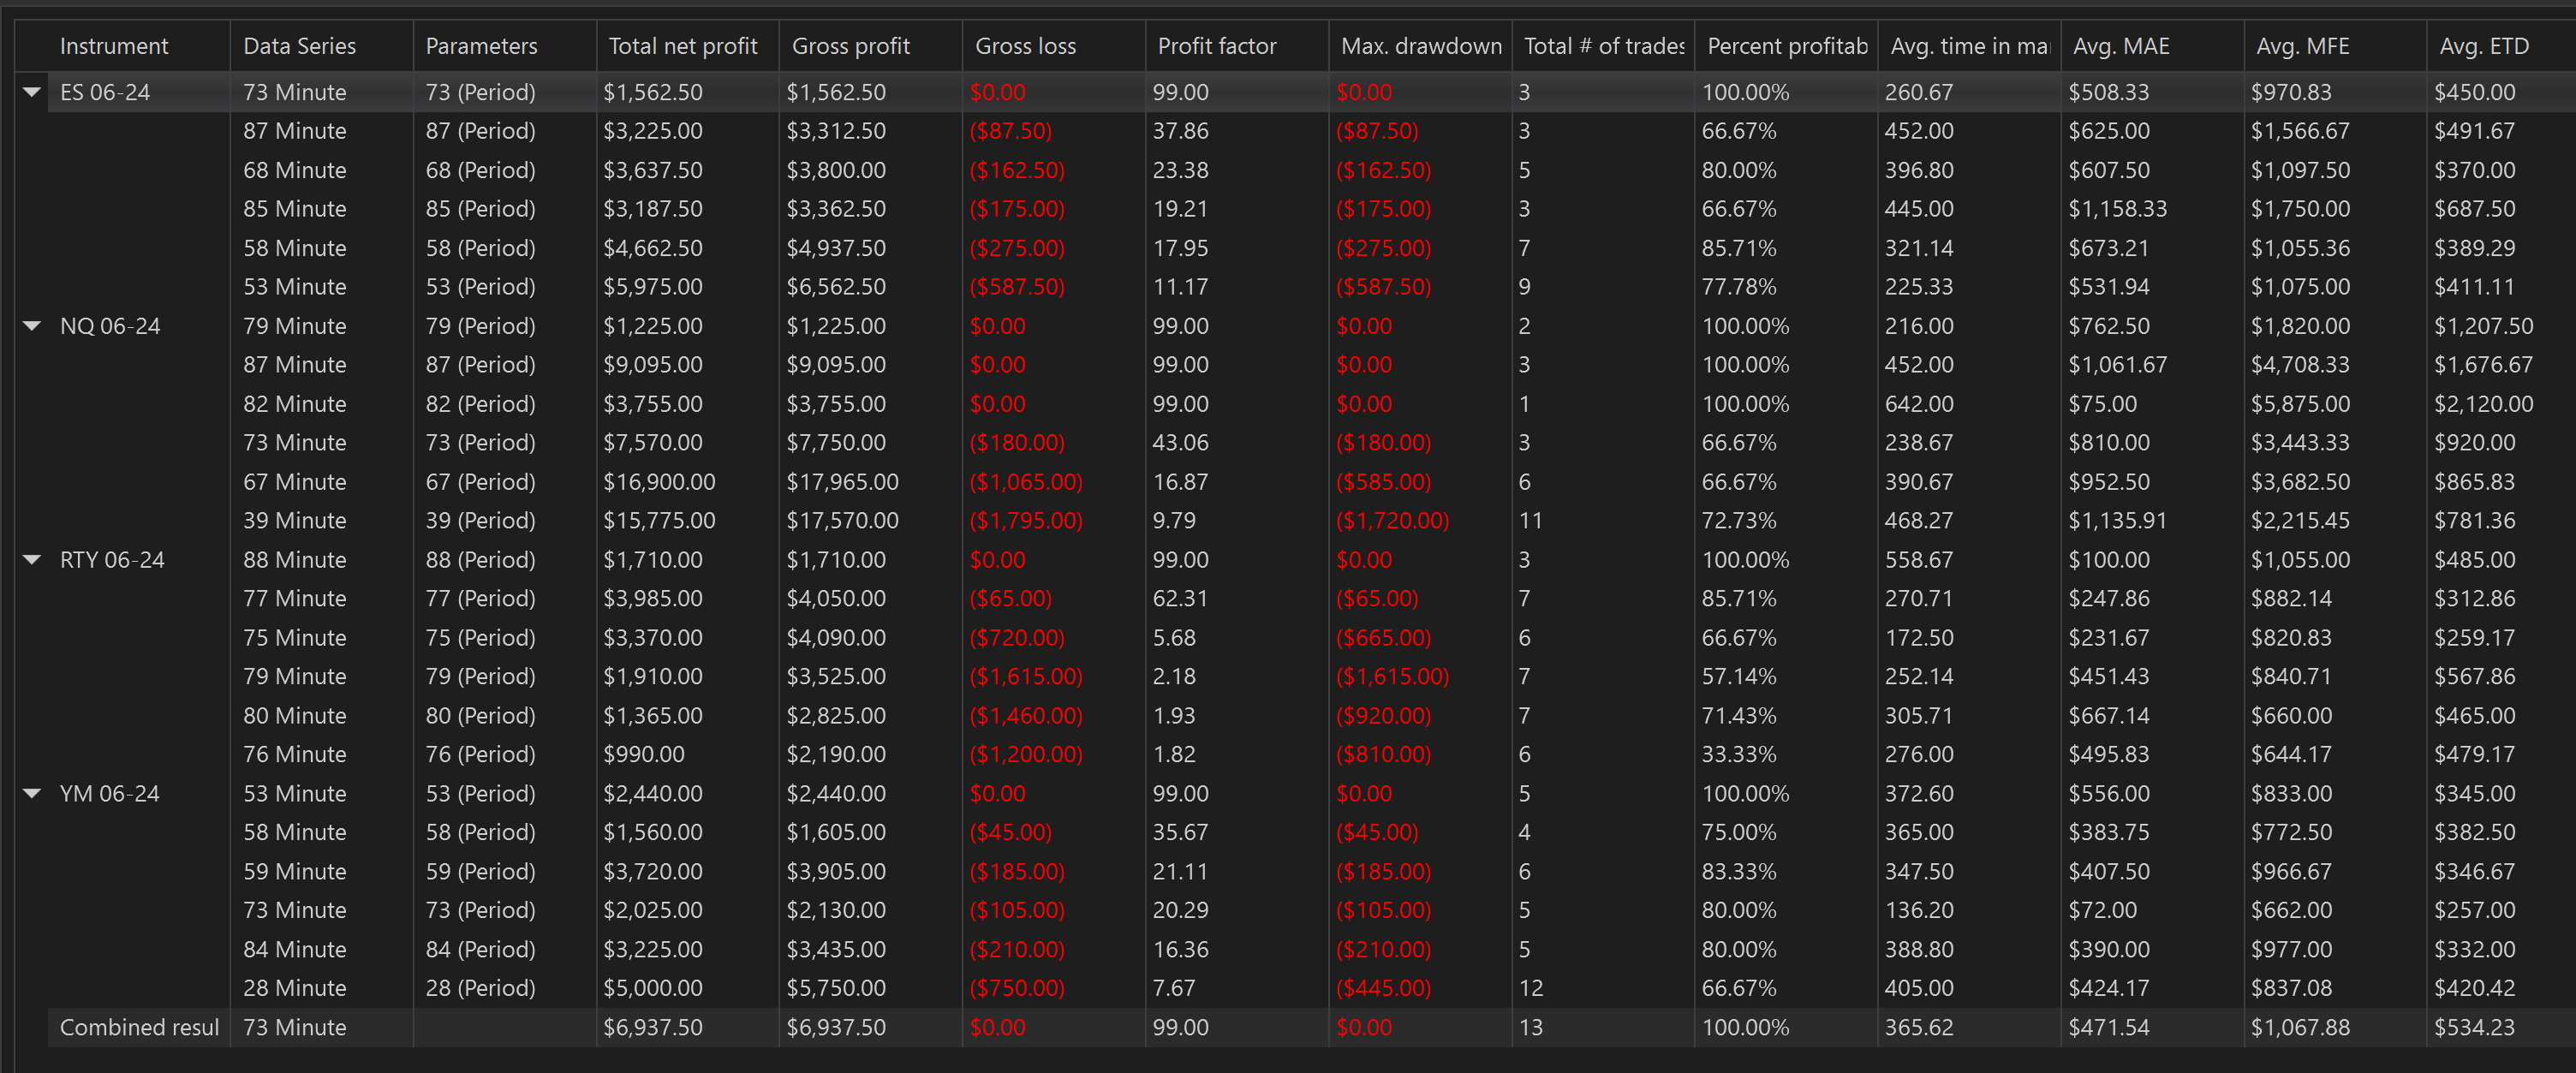Sort by Profit factor column header

point(1216,46)
